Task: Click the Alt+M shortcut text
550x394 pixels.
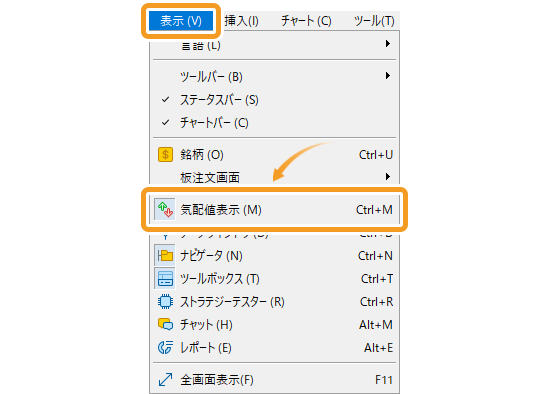Action: coord(376,325)
